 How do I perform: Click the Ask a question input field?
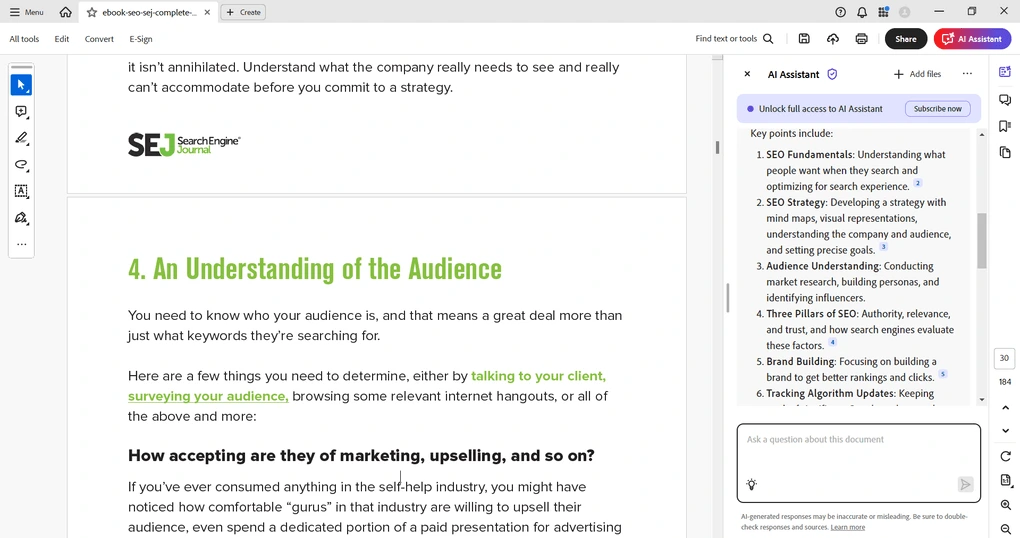tap(858, 450)
